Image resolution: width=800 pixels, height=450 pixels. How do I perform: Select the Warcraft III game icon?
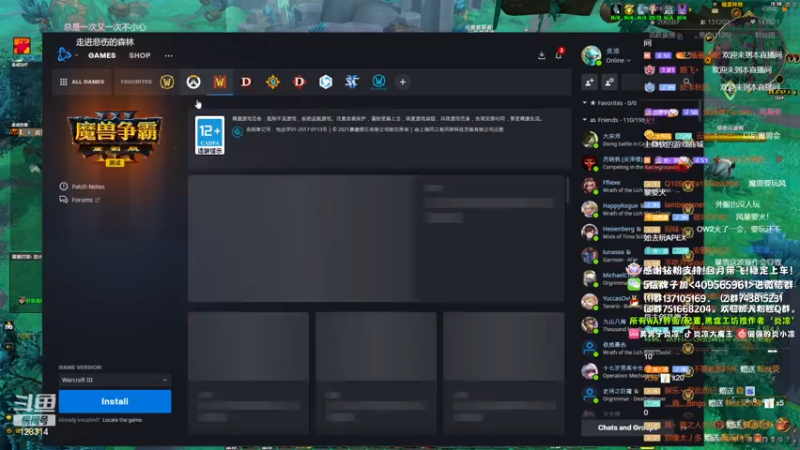click(x=220, y=82)
